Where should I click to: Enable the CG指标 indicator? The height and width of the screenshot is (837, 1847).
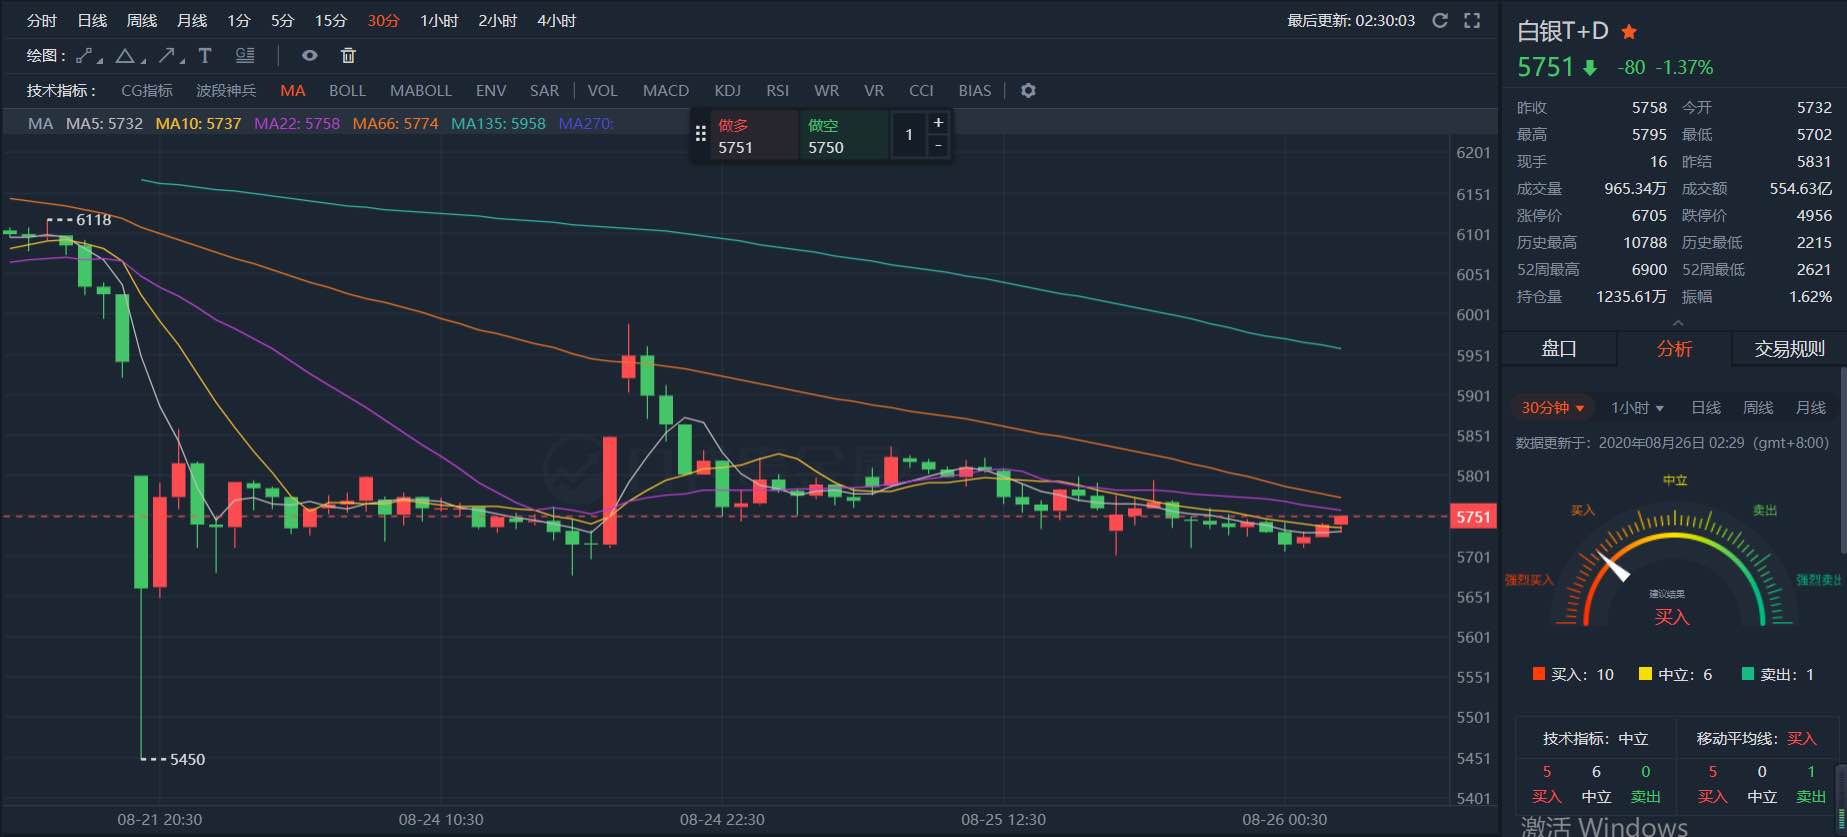pos(147,90)
